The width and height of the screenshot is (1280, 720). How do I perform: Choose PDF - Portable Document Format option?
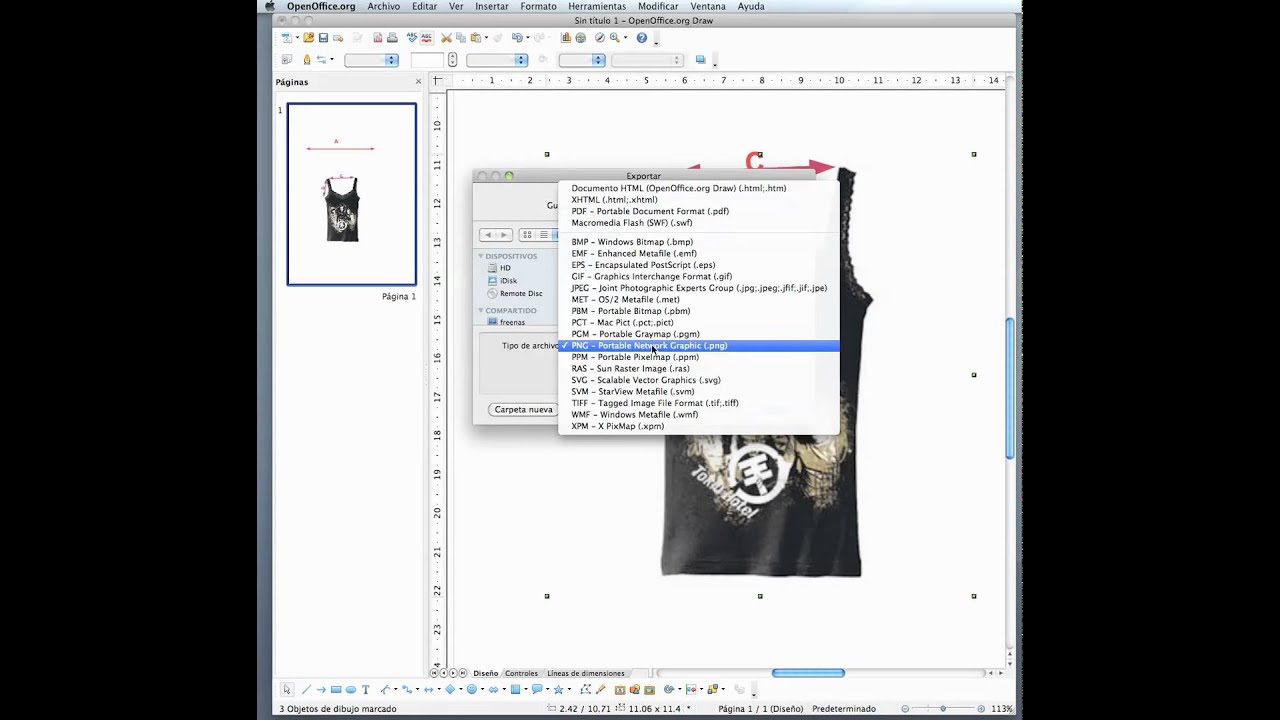[x=699, y=211]
